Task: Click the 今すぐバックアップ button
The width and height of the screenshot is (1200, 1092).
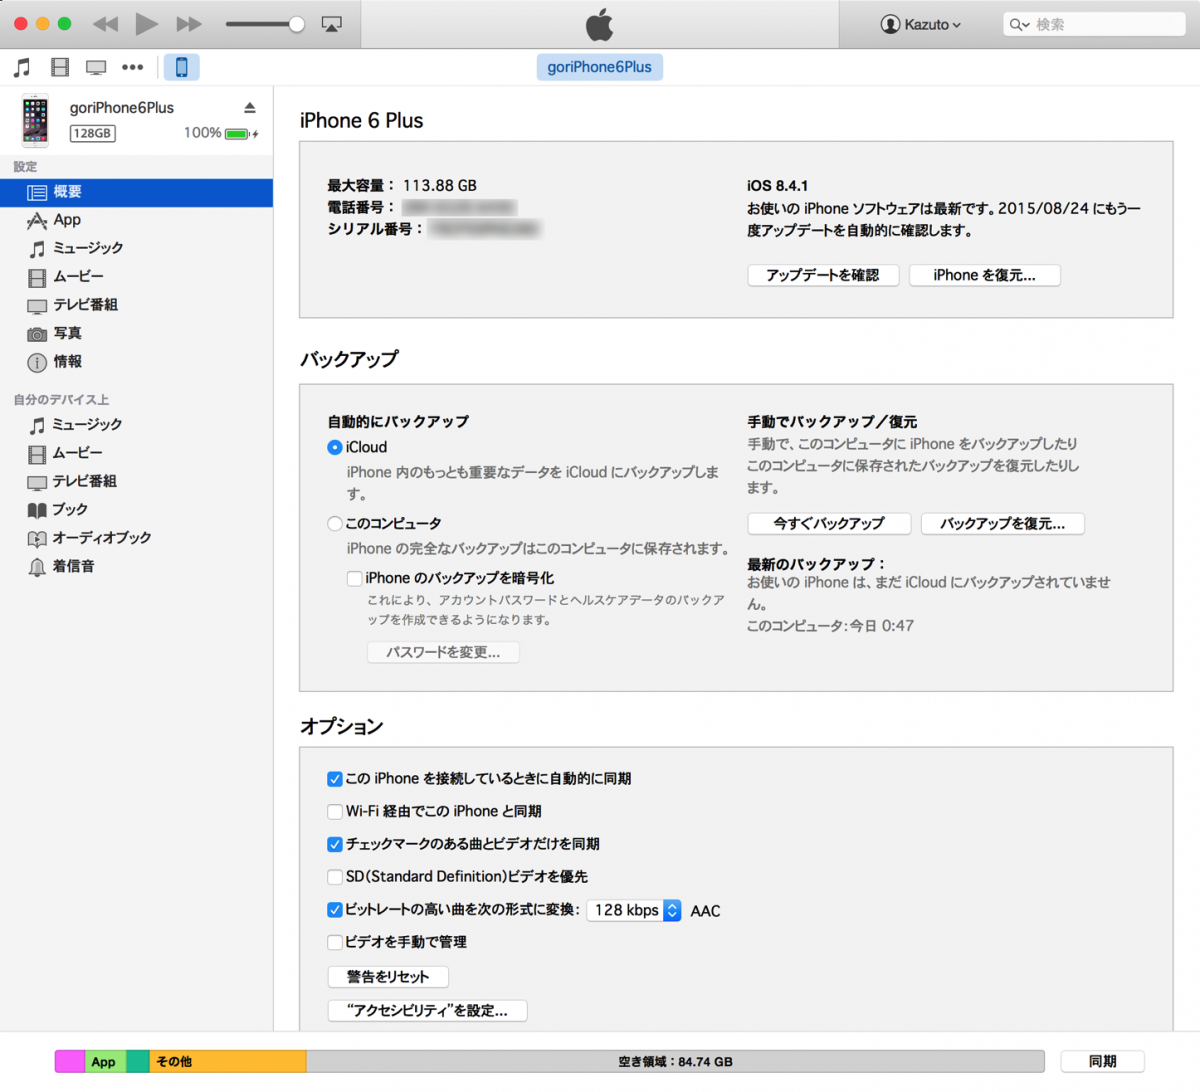Action: pos(828,523)
